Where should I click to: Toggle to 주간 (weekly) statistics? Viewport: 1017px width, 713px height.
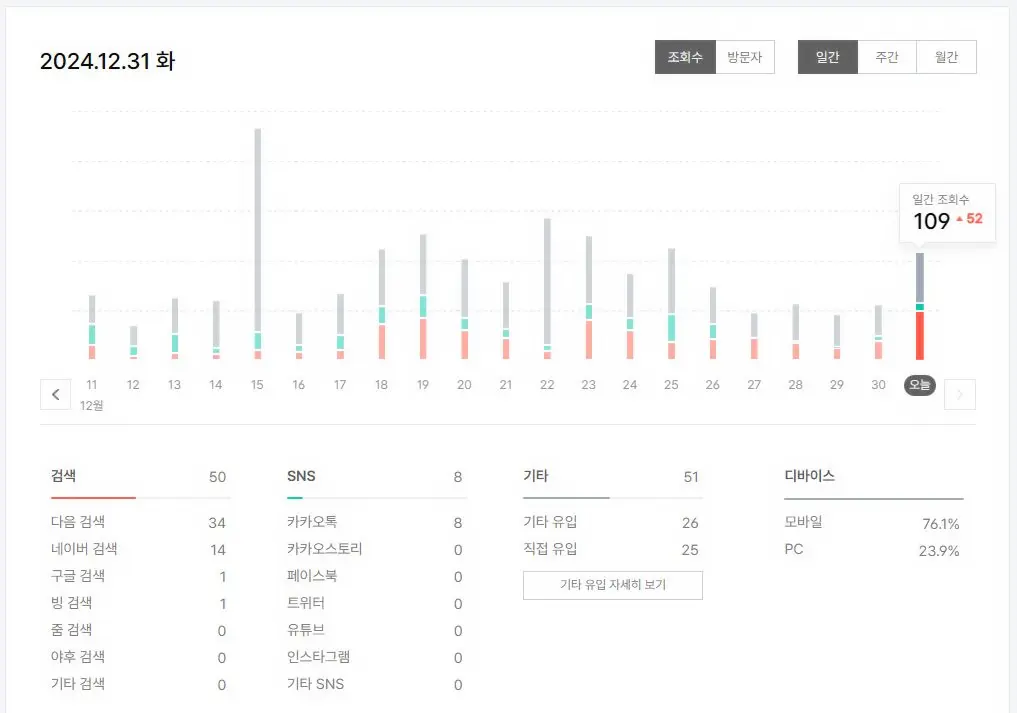(887, 57)
